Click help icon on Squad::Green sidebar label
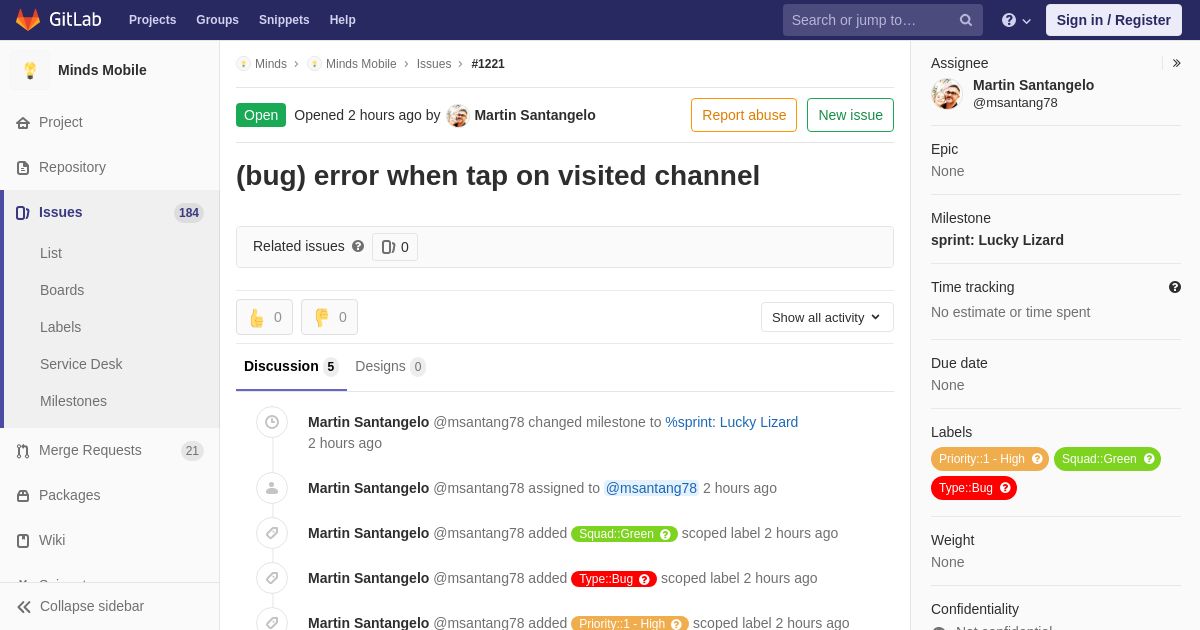 (x=1149, y=459)
